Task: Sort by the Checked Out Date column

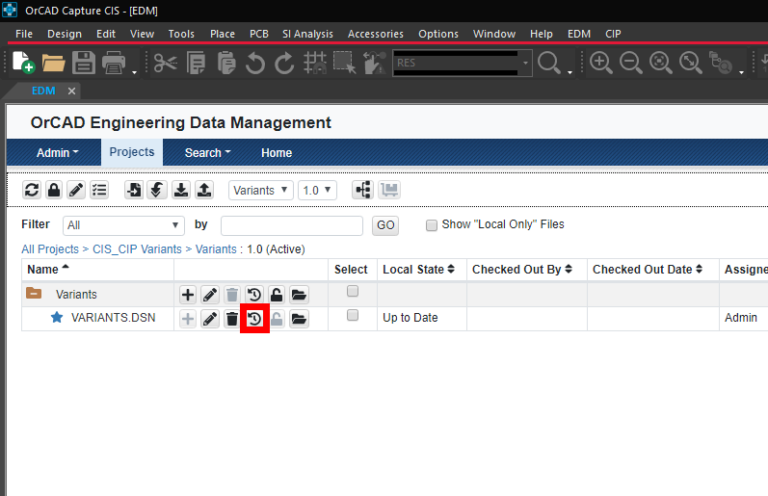Action: (x=648, y=269)
